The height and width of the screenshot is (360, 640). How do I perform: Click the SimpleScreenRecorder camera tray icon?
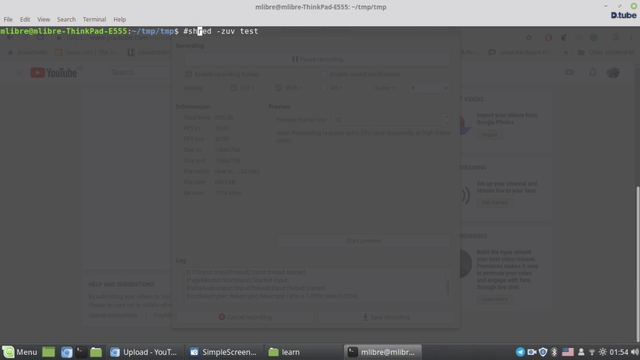[531, 352]
